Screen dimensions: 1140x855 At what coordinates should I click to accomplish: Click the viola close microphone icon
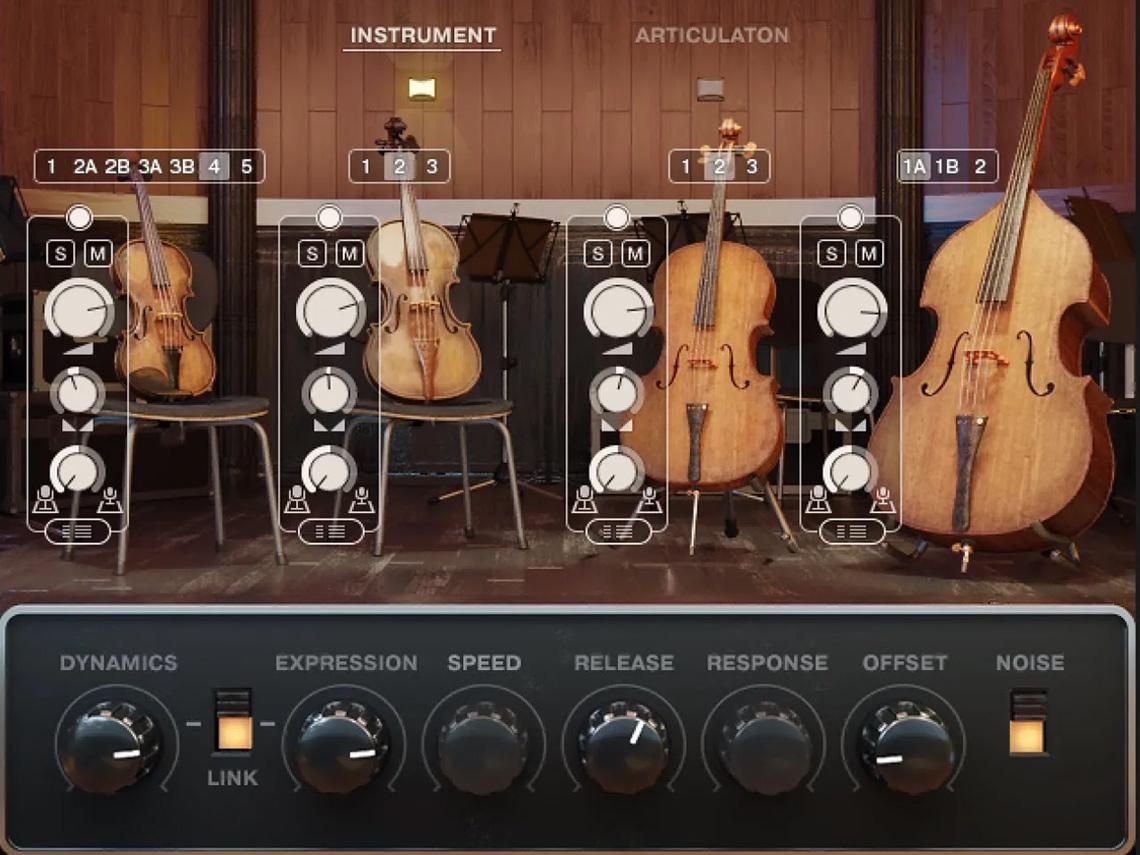297,499
